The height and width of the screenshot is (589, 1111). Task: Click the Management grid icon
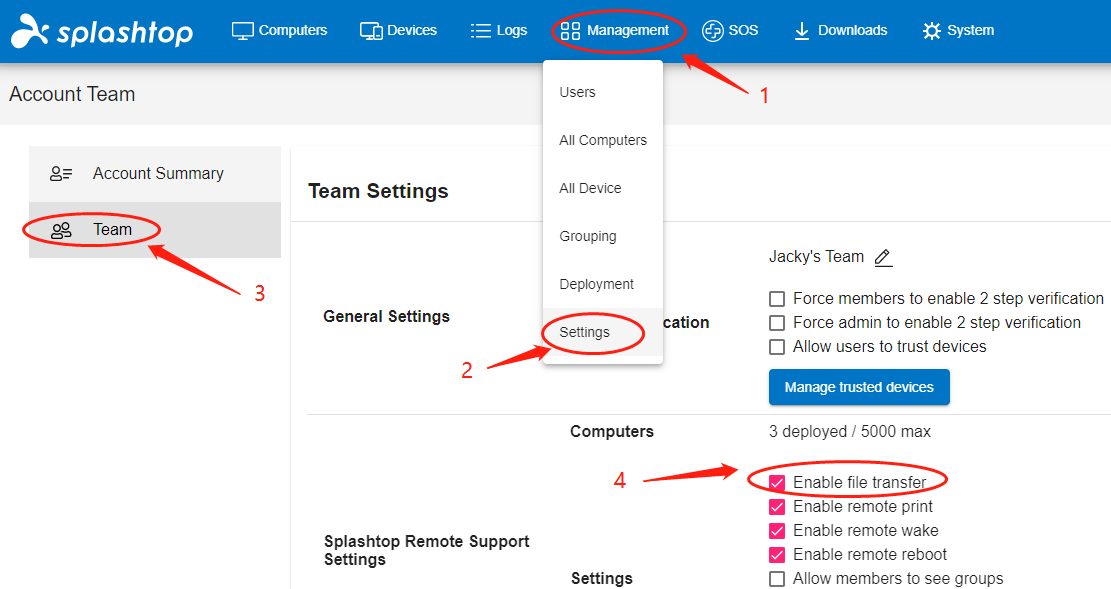click(x=570, y=31)
